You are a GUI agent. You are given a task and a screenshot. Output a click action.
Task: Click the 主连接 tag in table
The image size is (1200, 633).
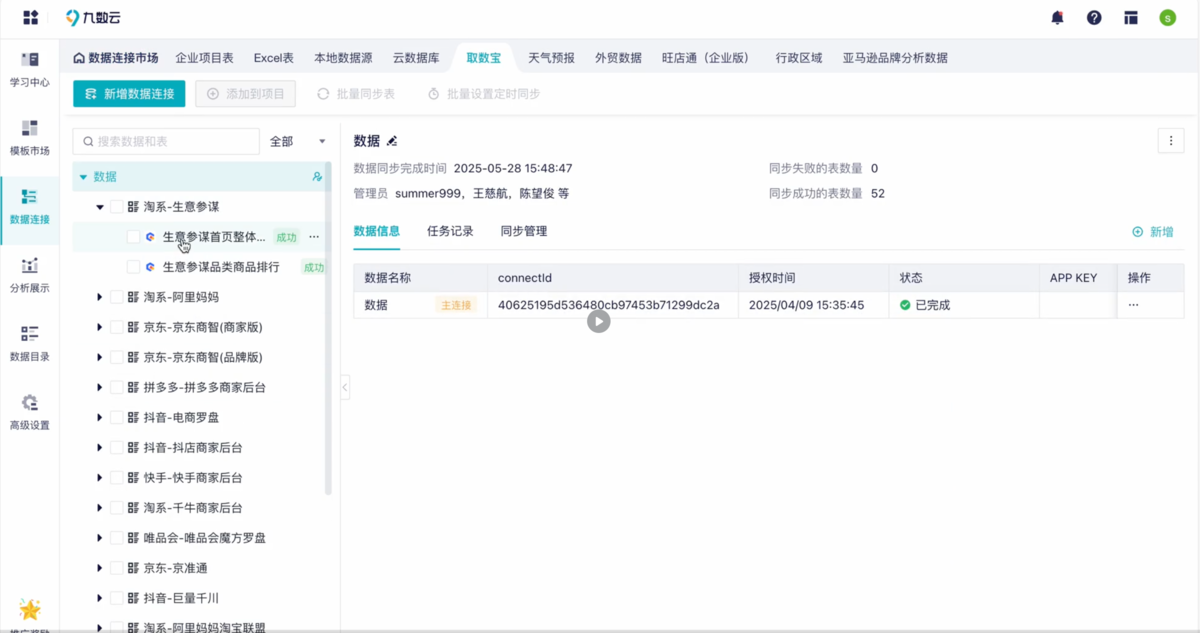pos(456,305)
